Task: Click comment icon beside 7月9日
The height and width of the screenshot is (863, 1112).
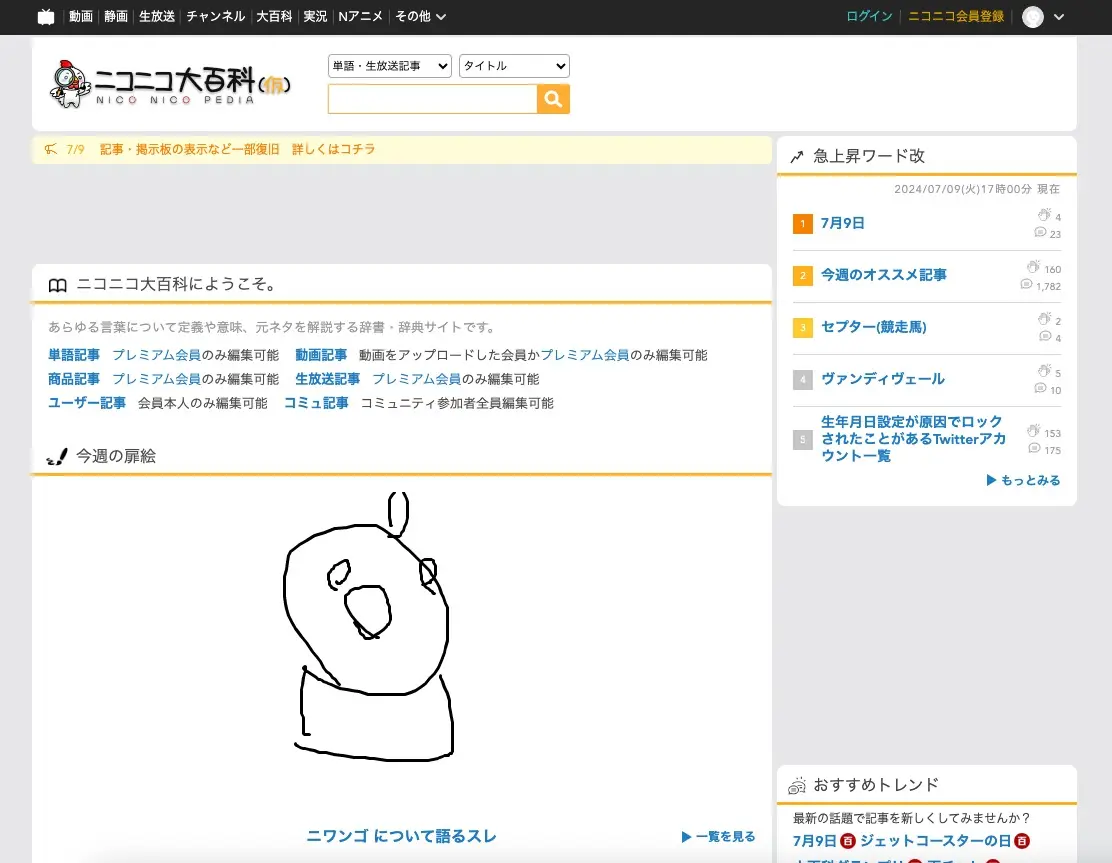Action: pyautogui.click(x=1040, y=233)
